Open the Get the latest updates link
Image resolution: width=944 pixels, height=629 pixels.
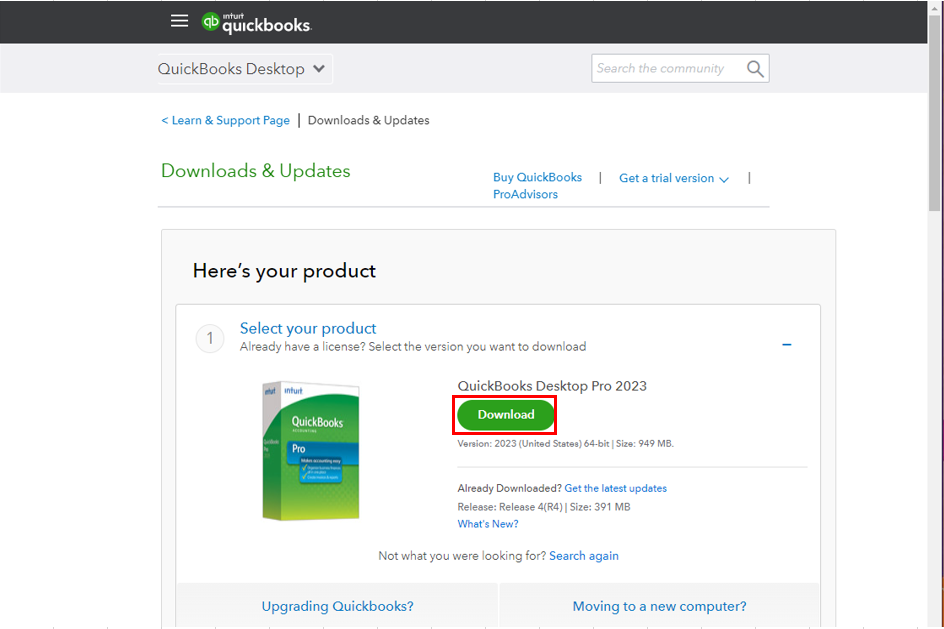pos(615,488)
